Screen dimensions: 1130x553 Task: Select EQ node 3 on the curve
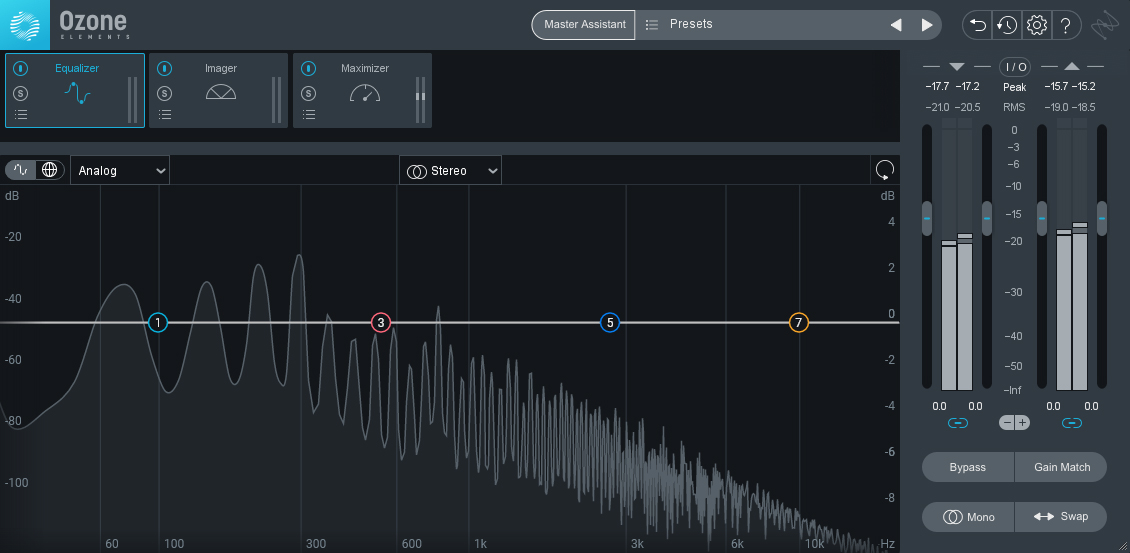pos(380,323)
